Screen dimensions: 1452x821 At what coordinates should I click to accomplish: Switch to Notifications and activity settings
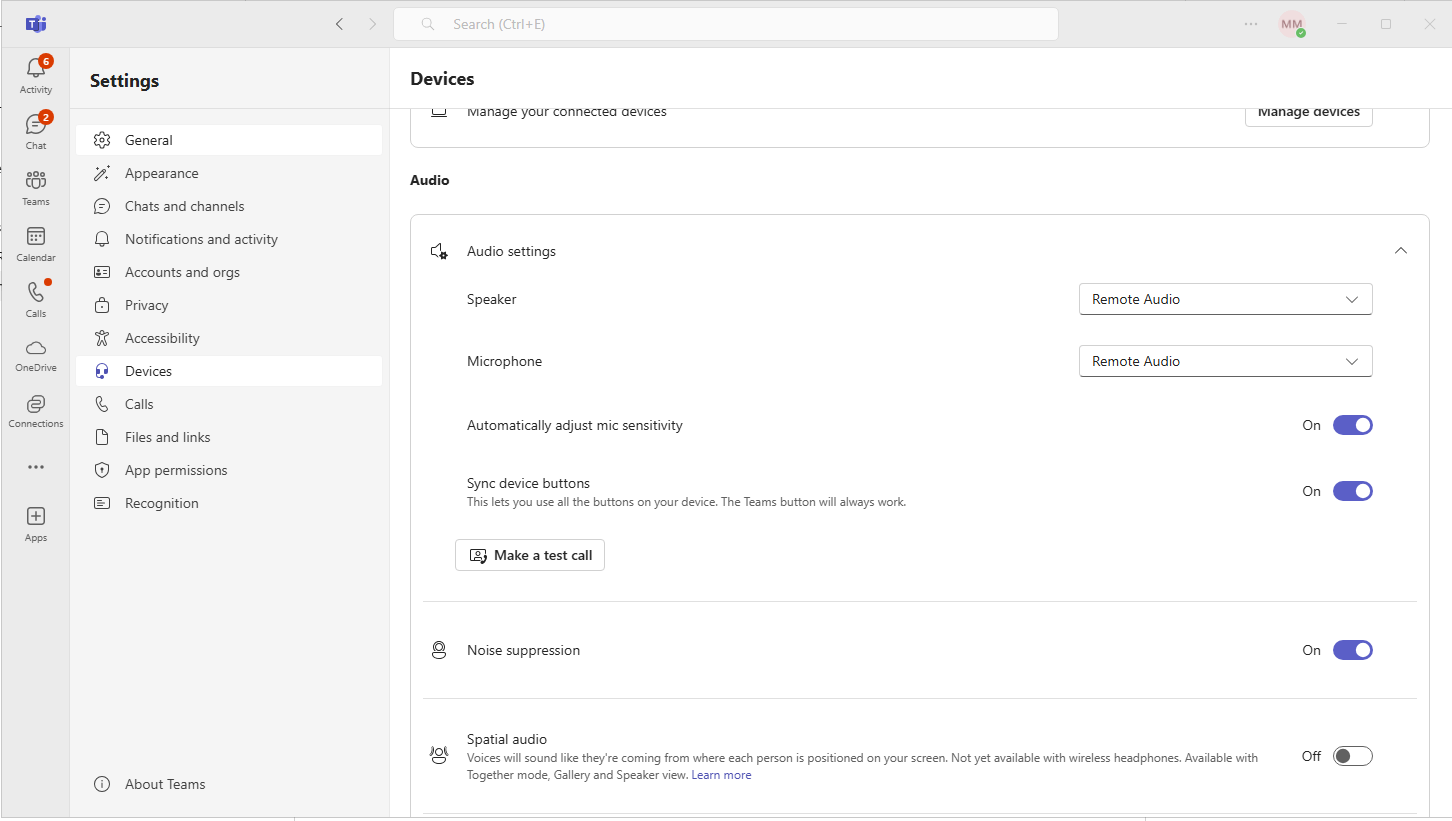[x=201, y=239]
